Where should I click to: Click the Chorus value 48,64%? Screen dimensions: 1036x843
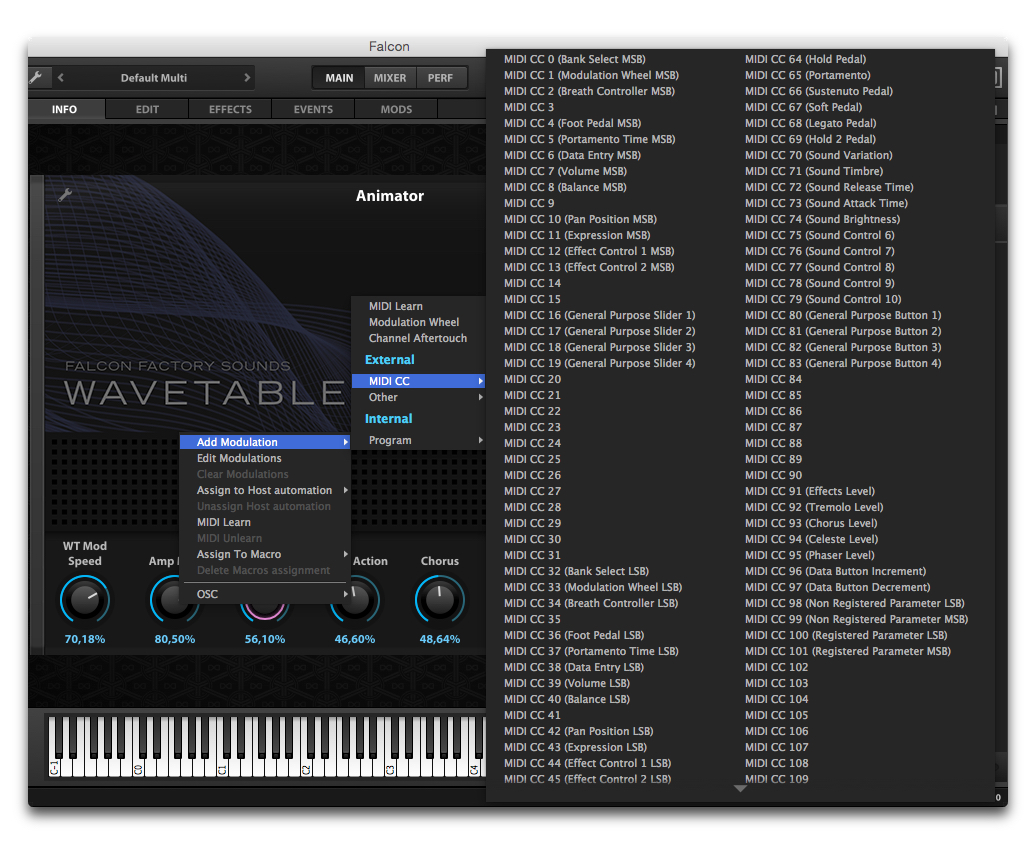point(439,639)
